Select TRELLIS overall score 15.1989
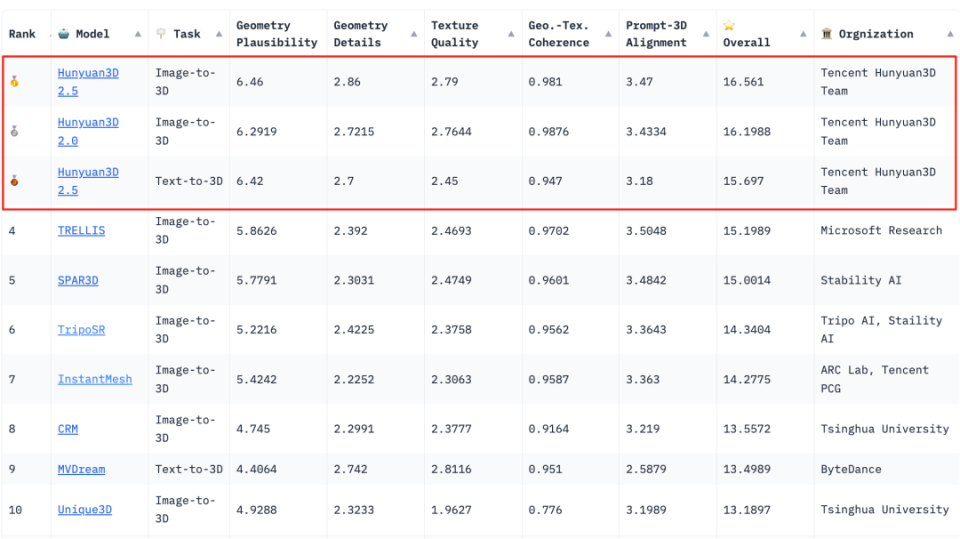This screenshot has width=960, height=539. click(746, 230)
